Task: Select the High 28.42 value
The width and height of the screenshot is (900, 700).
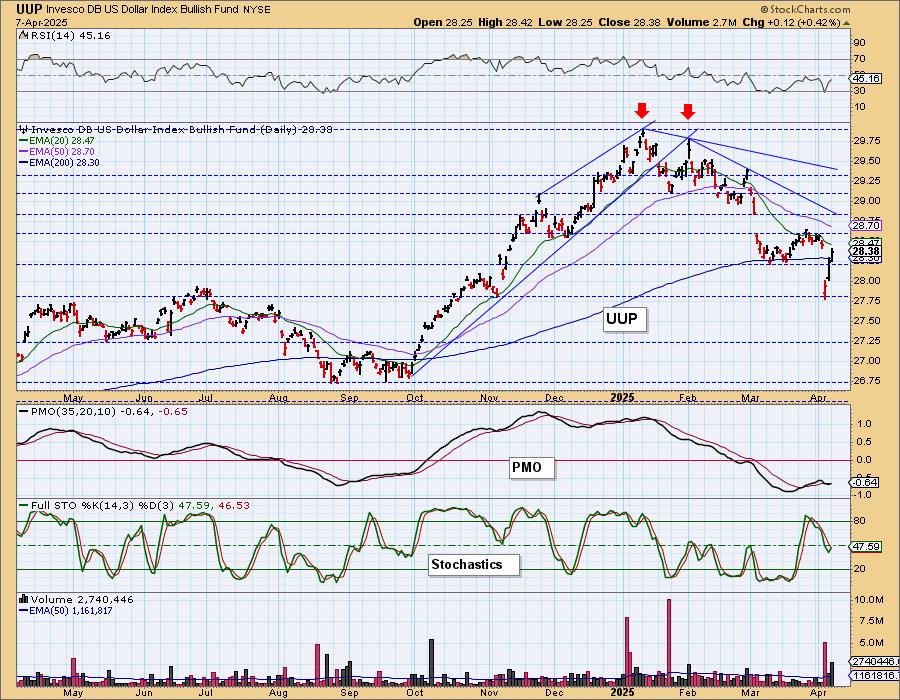Action: coord(505,22)
